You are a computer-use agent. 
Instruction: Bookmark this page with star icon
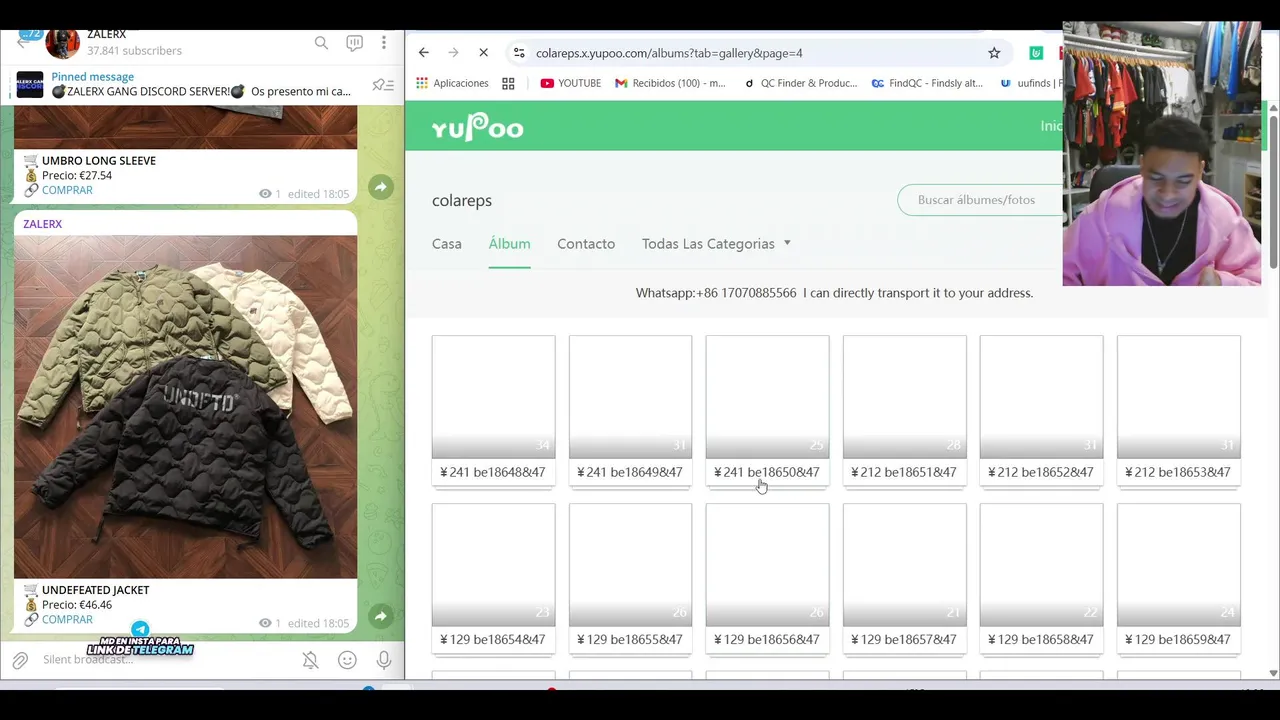point(994,53)
